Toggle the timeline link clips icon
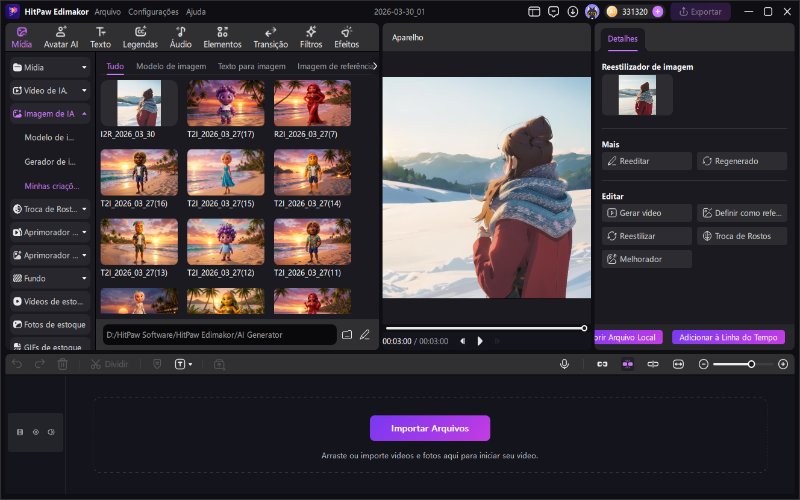The width and height of the screenshot is (800, 500). 602,364
